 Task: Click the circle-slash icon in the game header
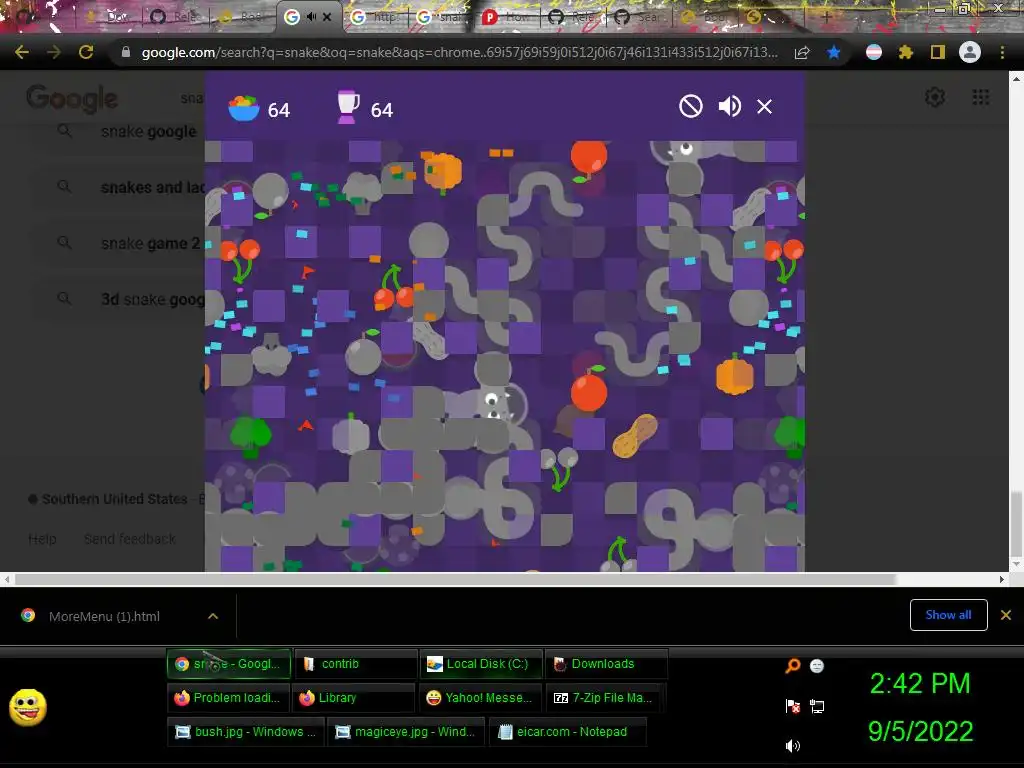690,106
